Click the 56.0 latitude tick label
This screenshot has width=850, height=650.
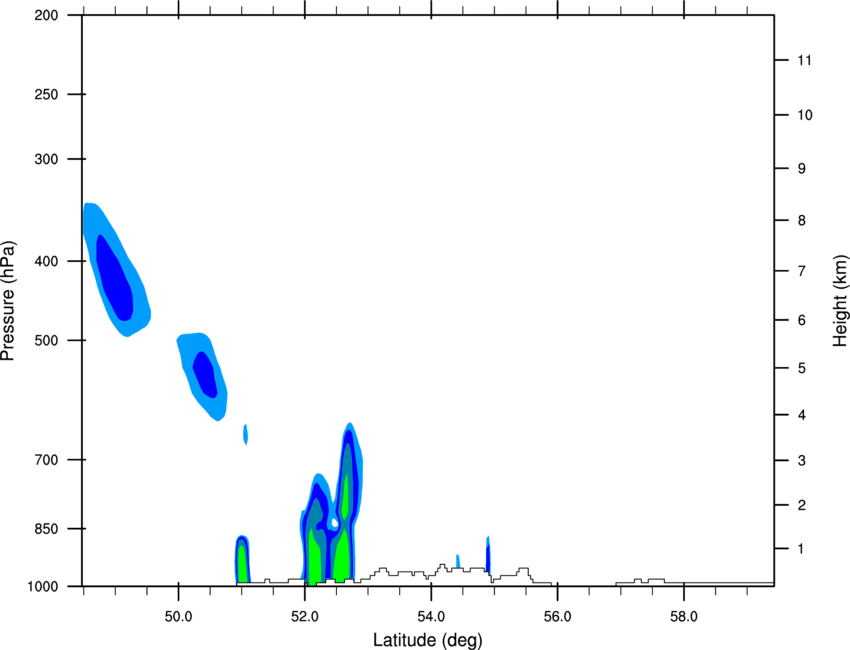tap(557, 617)
